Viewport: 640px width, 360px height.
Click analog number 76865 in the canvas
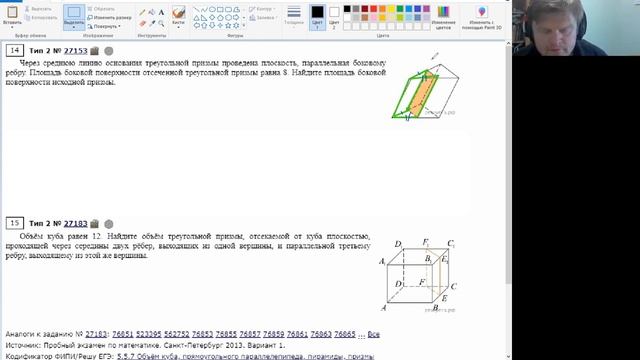click(345, 334)
